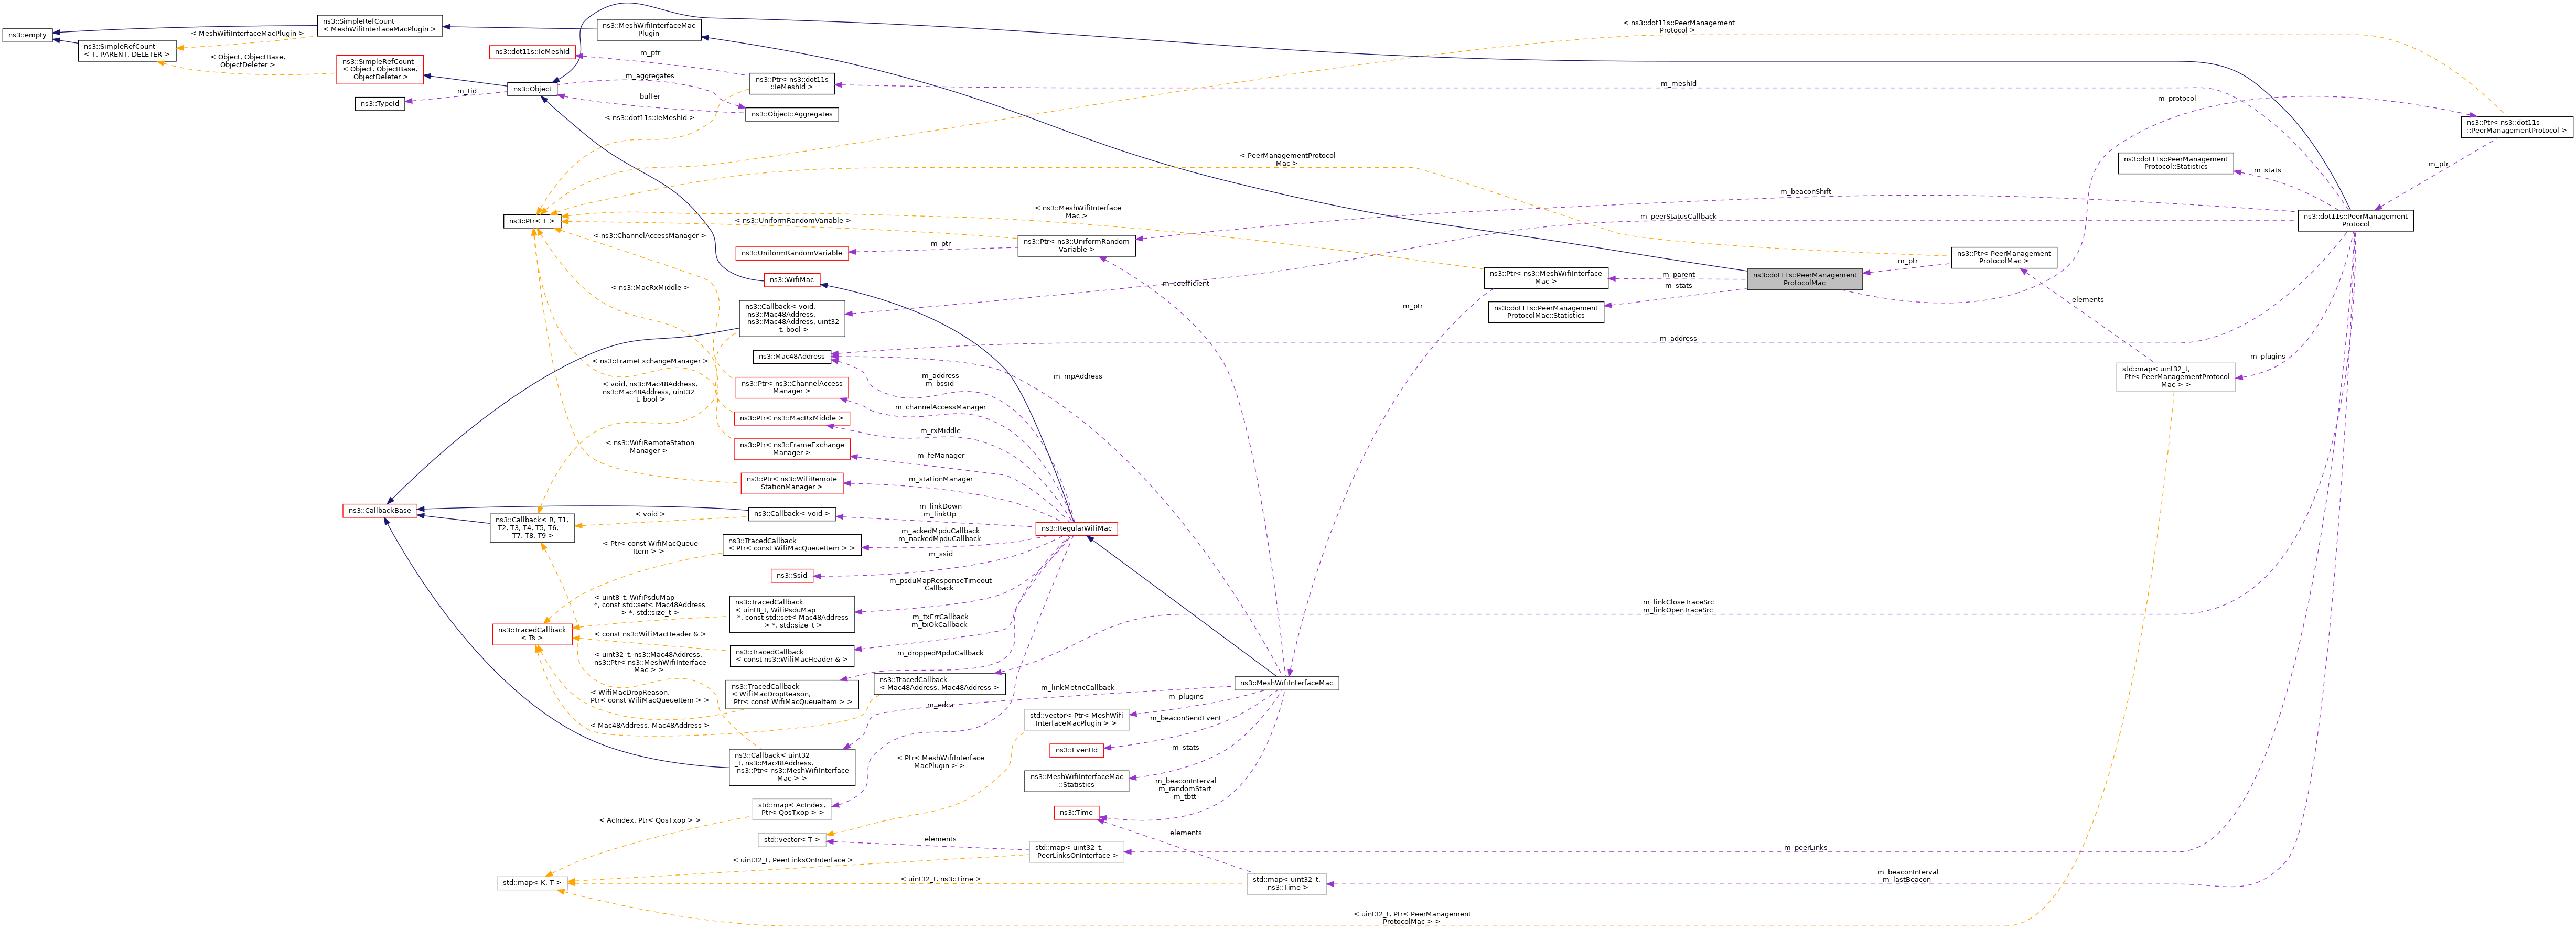The image size is (2576, 929).
Task: Select the gray ns3::dot11s::PeerManagementProtocolMac node
Action: coord(1805,279)
